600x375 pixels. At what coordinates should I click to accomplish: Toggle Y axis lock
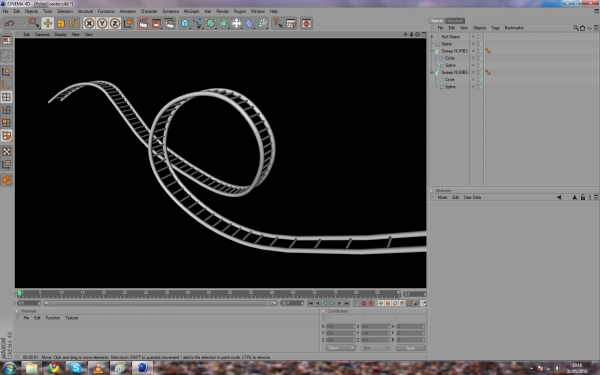click(x=102, y=23)
